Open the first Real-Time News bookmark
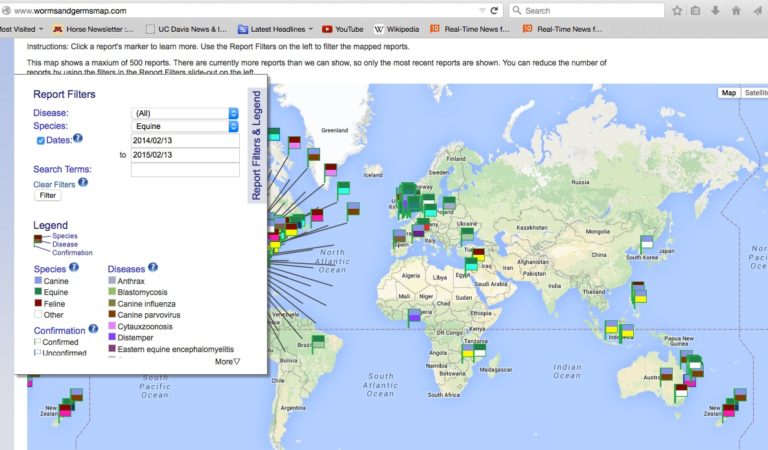The height and width of the screenshot is (450, 768). click(x=470, y=29)
